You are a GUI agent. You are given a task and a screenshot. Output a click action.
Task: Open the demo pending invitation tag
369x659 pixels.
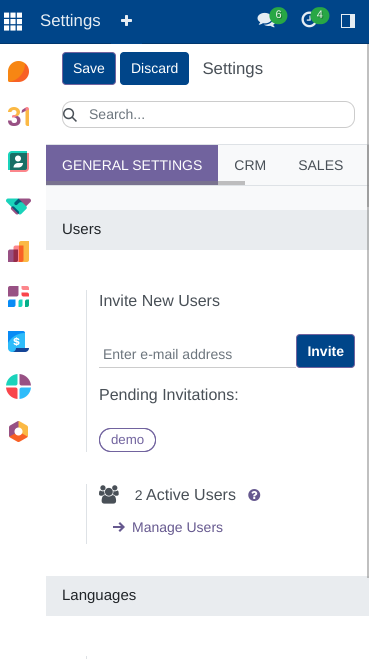tap(127, 440)
